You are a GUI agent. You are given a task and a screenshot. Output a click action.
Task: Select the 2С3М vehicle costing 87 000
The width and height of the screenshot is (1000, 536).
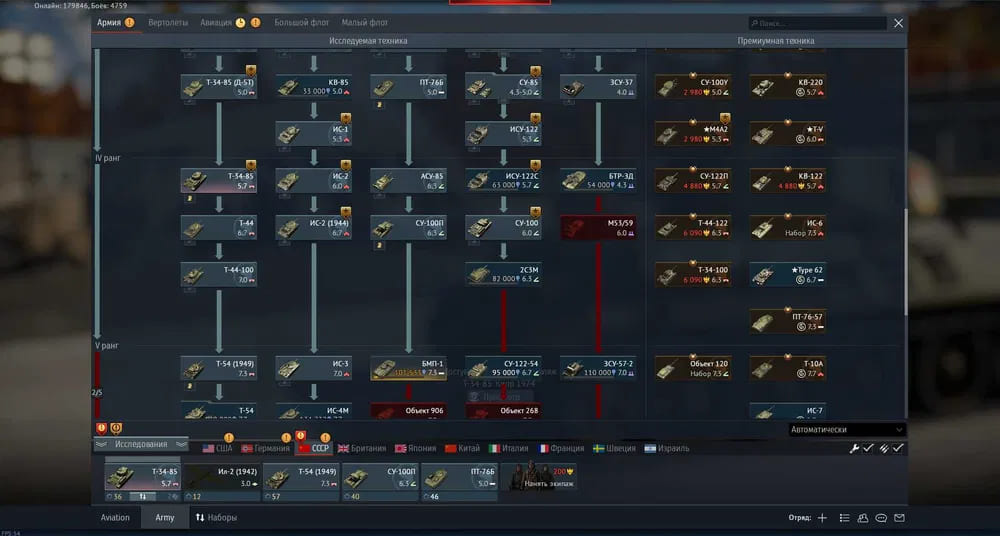point(503,274)
